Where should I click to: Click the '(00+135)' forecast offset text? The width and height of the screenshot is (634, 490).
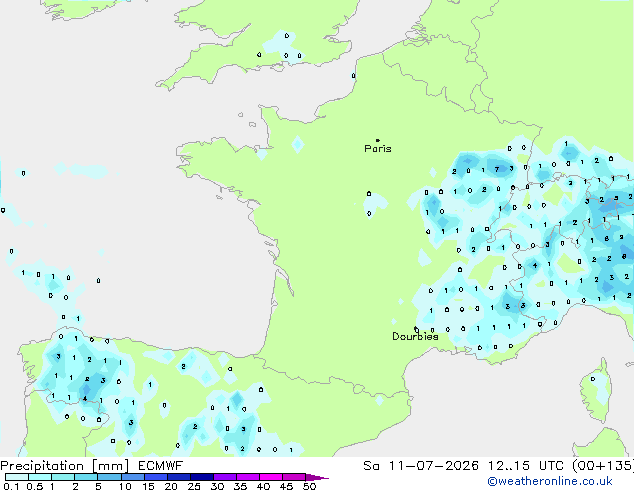tap(603, 466)
